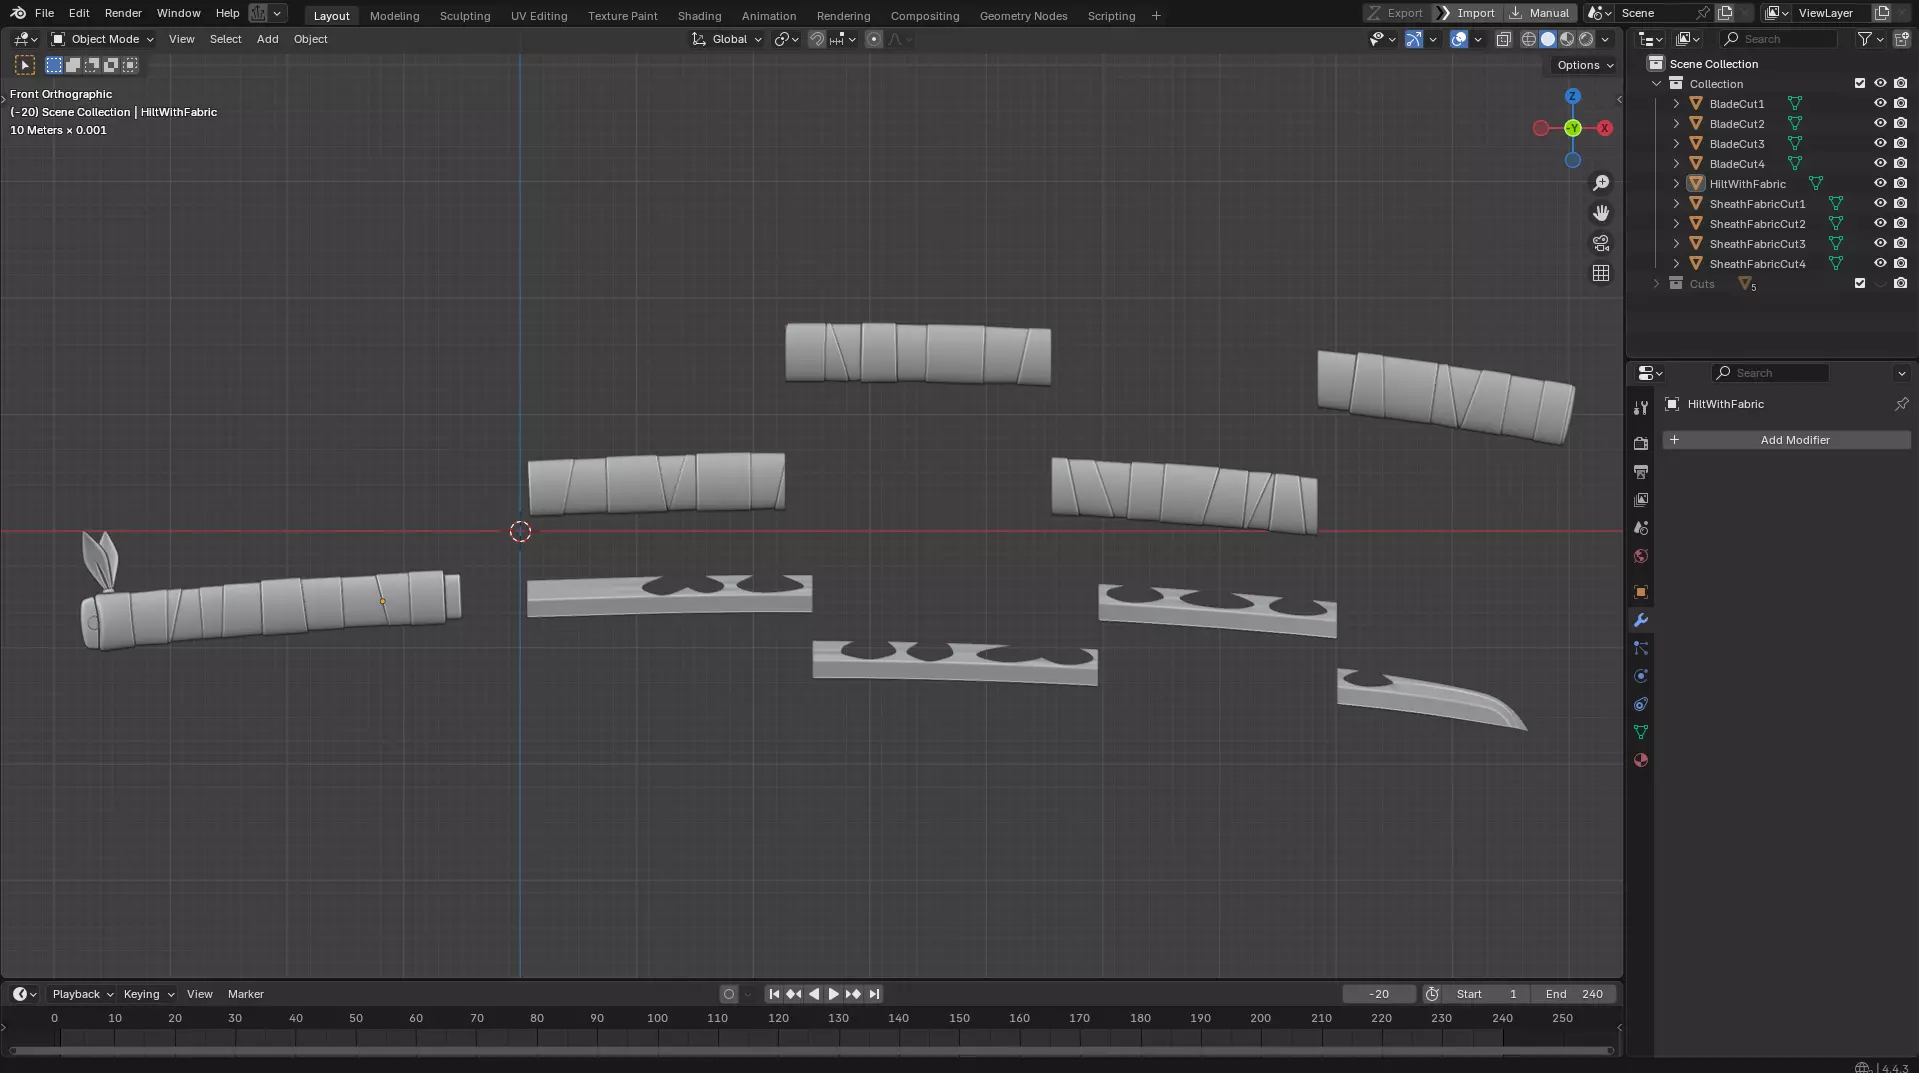Image resolution: width=1919 pixels, height=1073 pixels.
Task: Open the File menu
Action: pyautogui.click(x=44, y=13)
